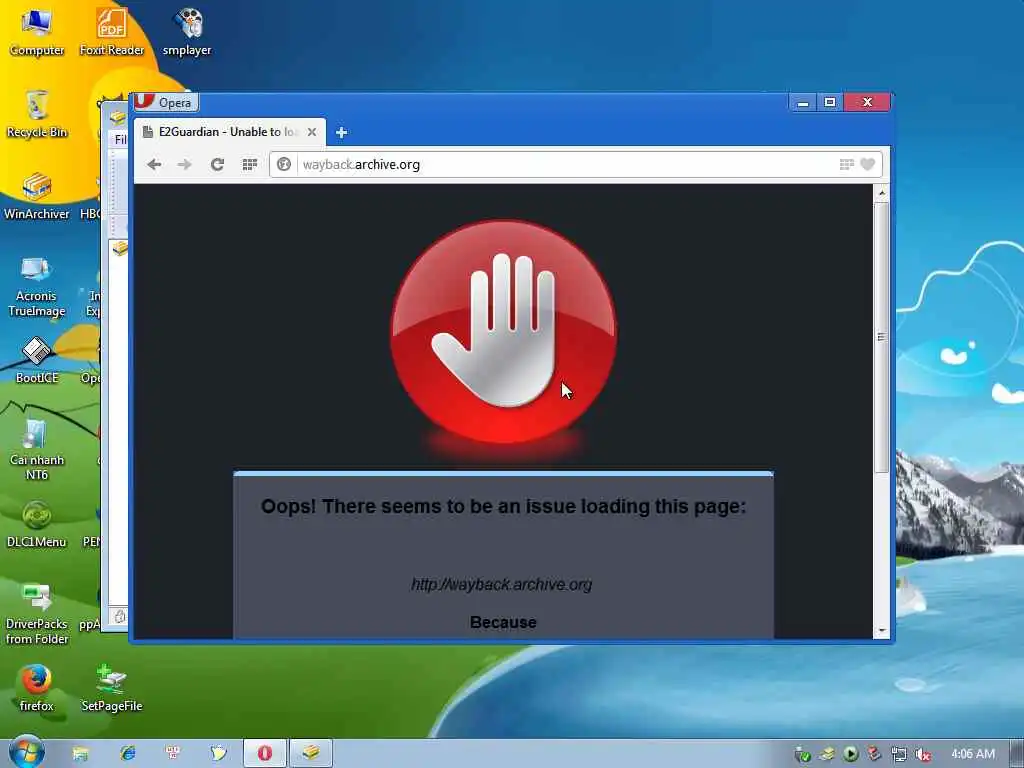Open the Recycle Bin icon
Image resolution: width=1024 pixels, height=768 pixels.
coord(37,114)
